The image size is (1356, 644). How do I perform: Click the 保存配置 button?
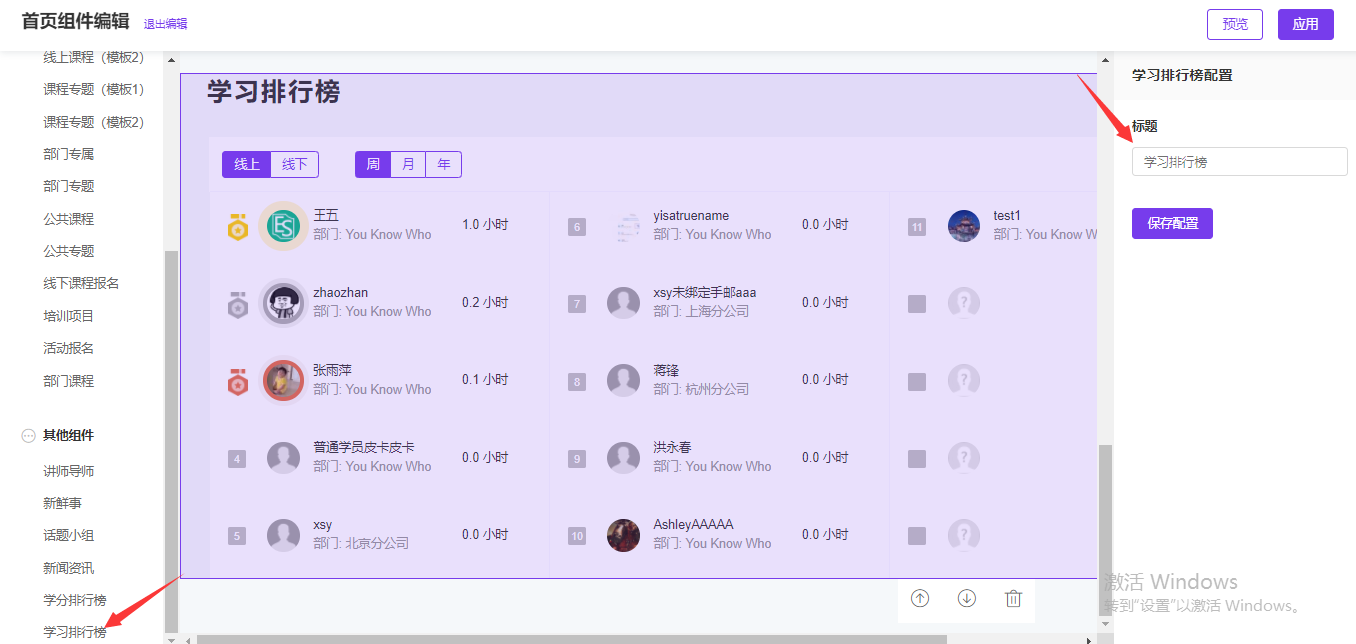click(x=1172, y=224)
